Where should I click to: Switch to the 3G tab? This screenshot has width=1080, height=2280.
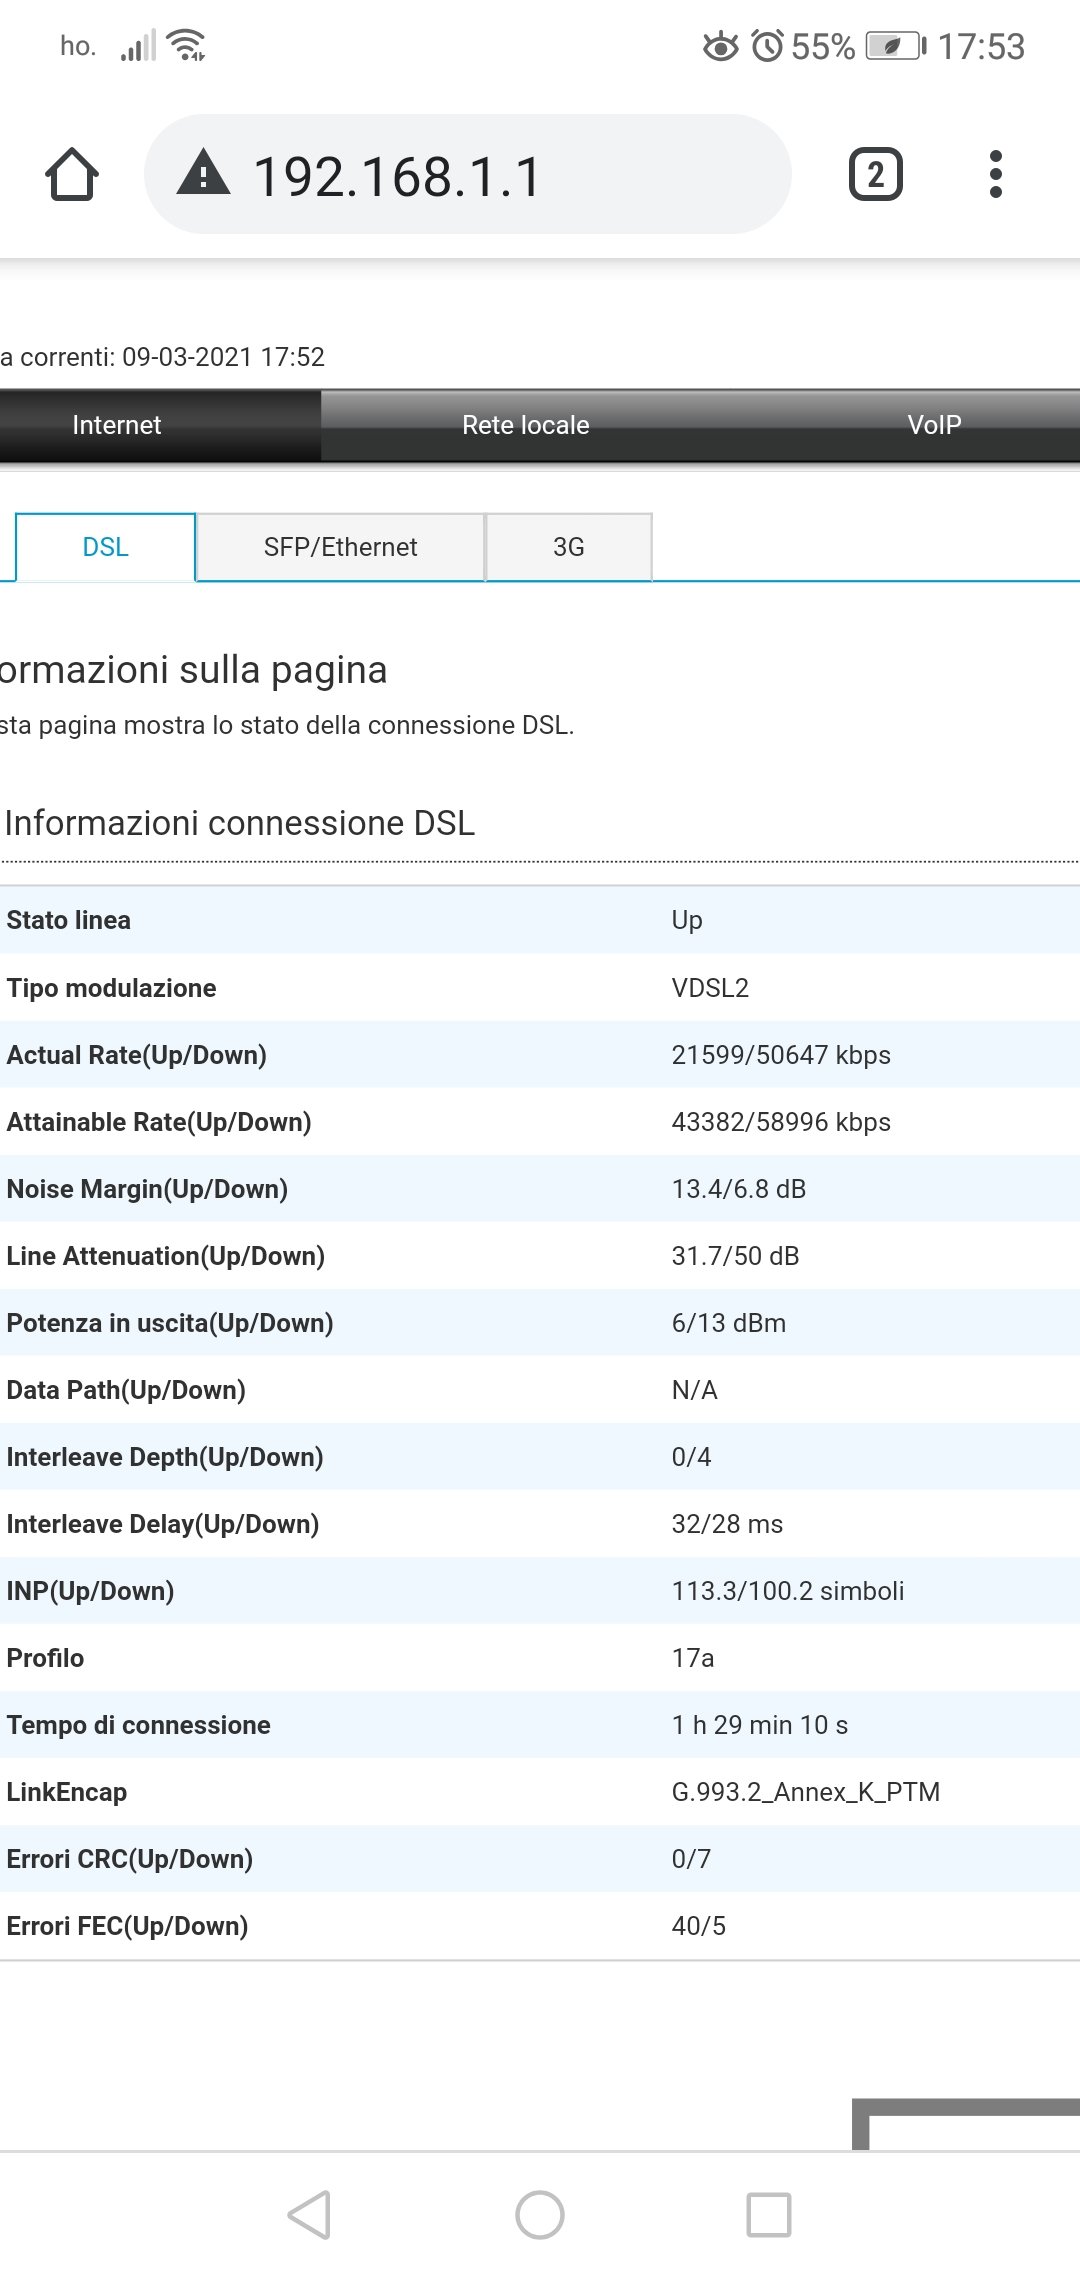pos(568,547)
